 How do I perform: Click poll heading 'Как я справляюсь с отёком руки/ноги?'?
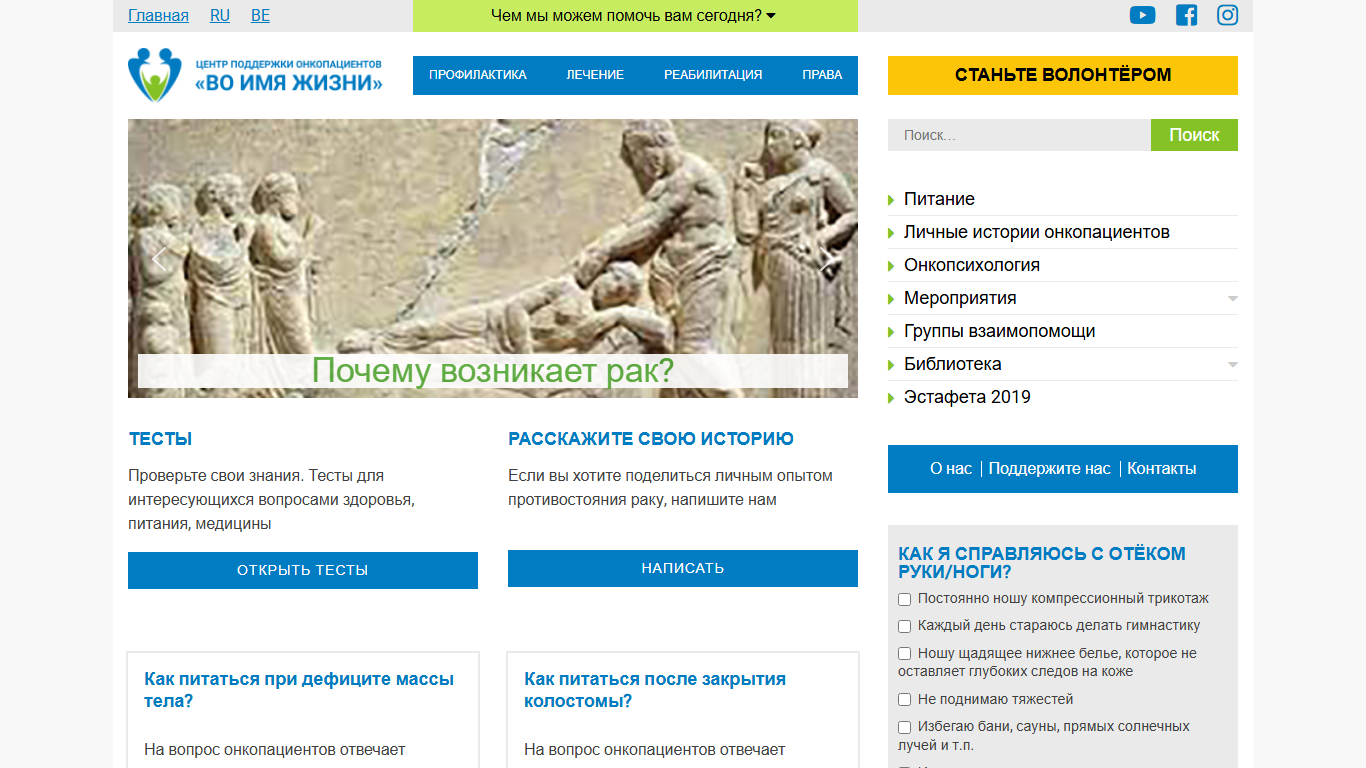tap(1042, 563)
